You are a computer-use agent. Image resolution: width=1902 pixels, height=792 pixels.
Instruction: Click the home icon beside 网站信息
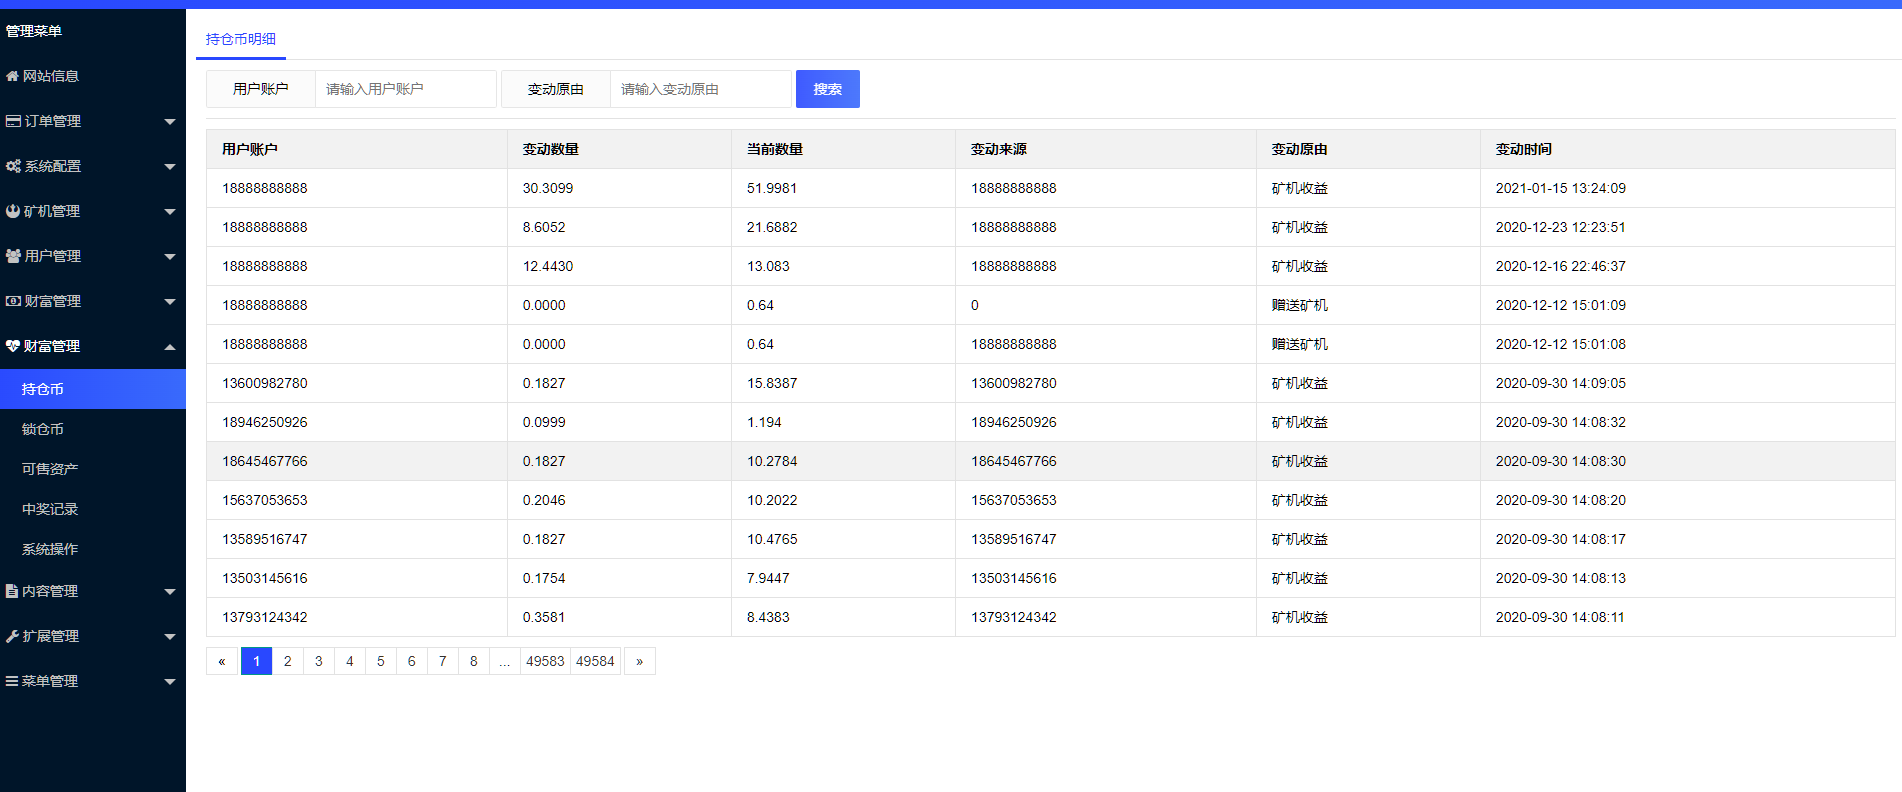click(x=12, y=76)
